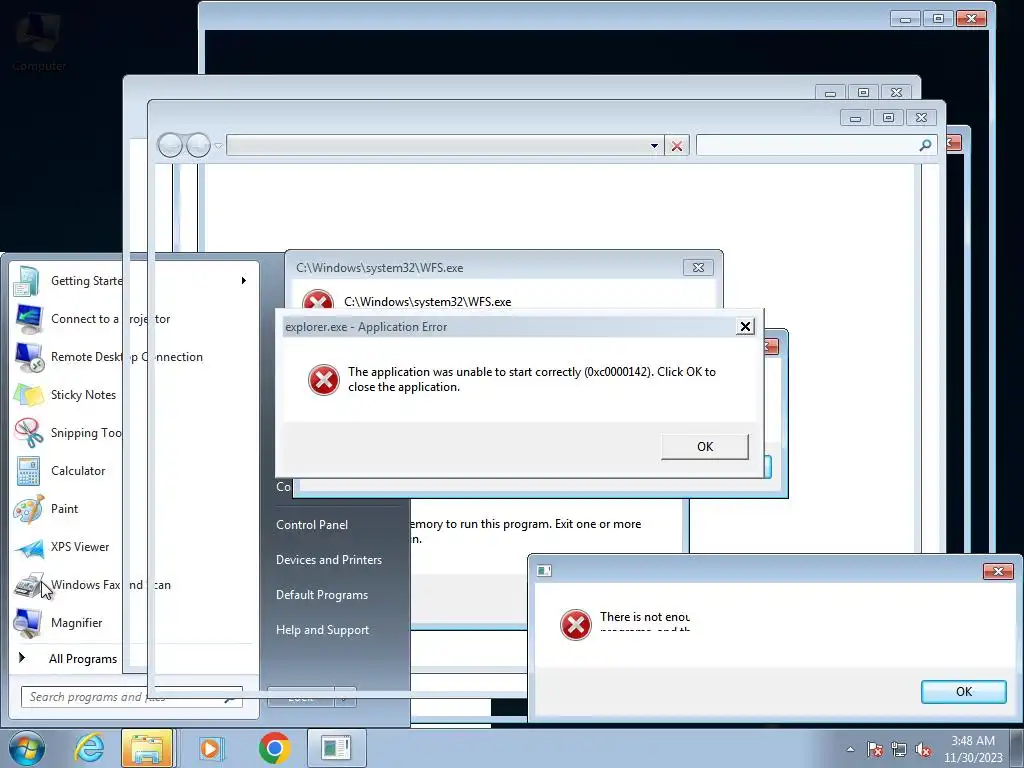Open Internet Explorer from taskbar
This screenshot has width=1024, height=768.
pyautogui.click(x=89, y=748)
